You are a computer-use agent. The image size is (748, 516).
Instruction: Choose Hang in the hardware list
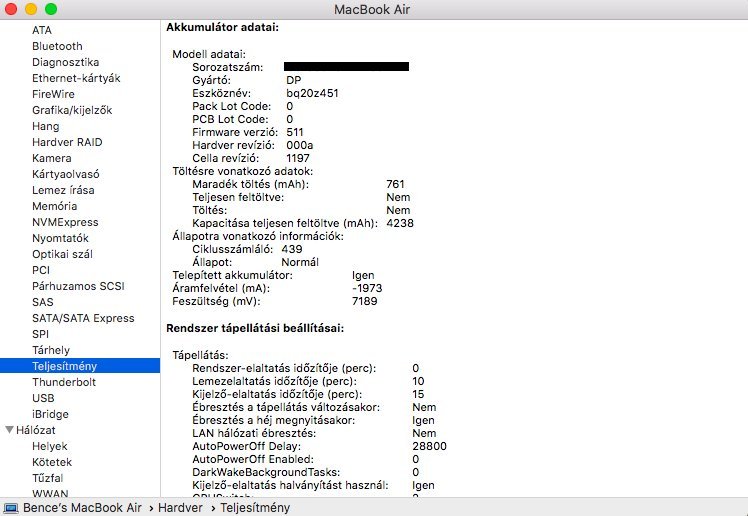click(x=46, y=126)
